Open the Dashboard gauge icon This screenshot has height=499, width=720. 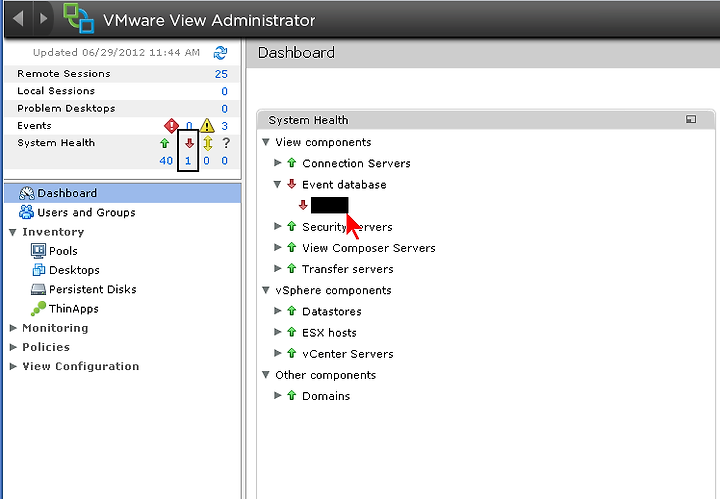click(x=27, y=193)
